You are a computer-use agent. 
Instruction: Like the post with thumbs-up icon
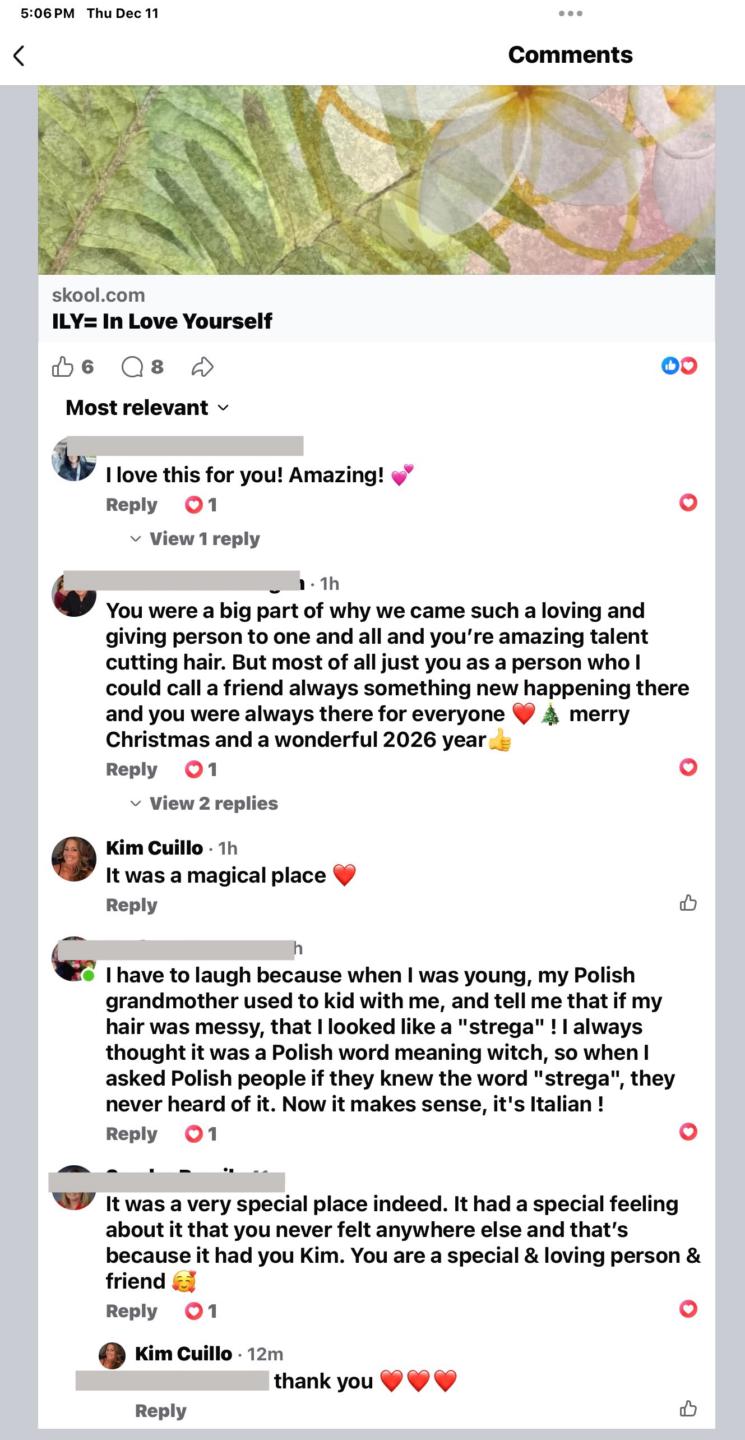pos(63,367)
